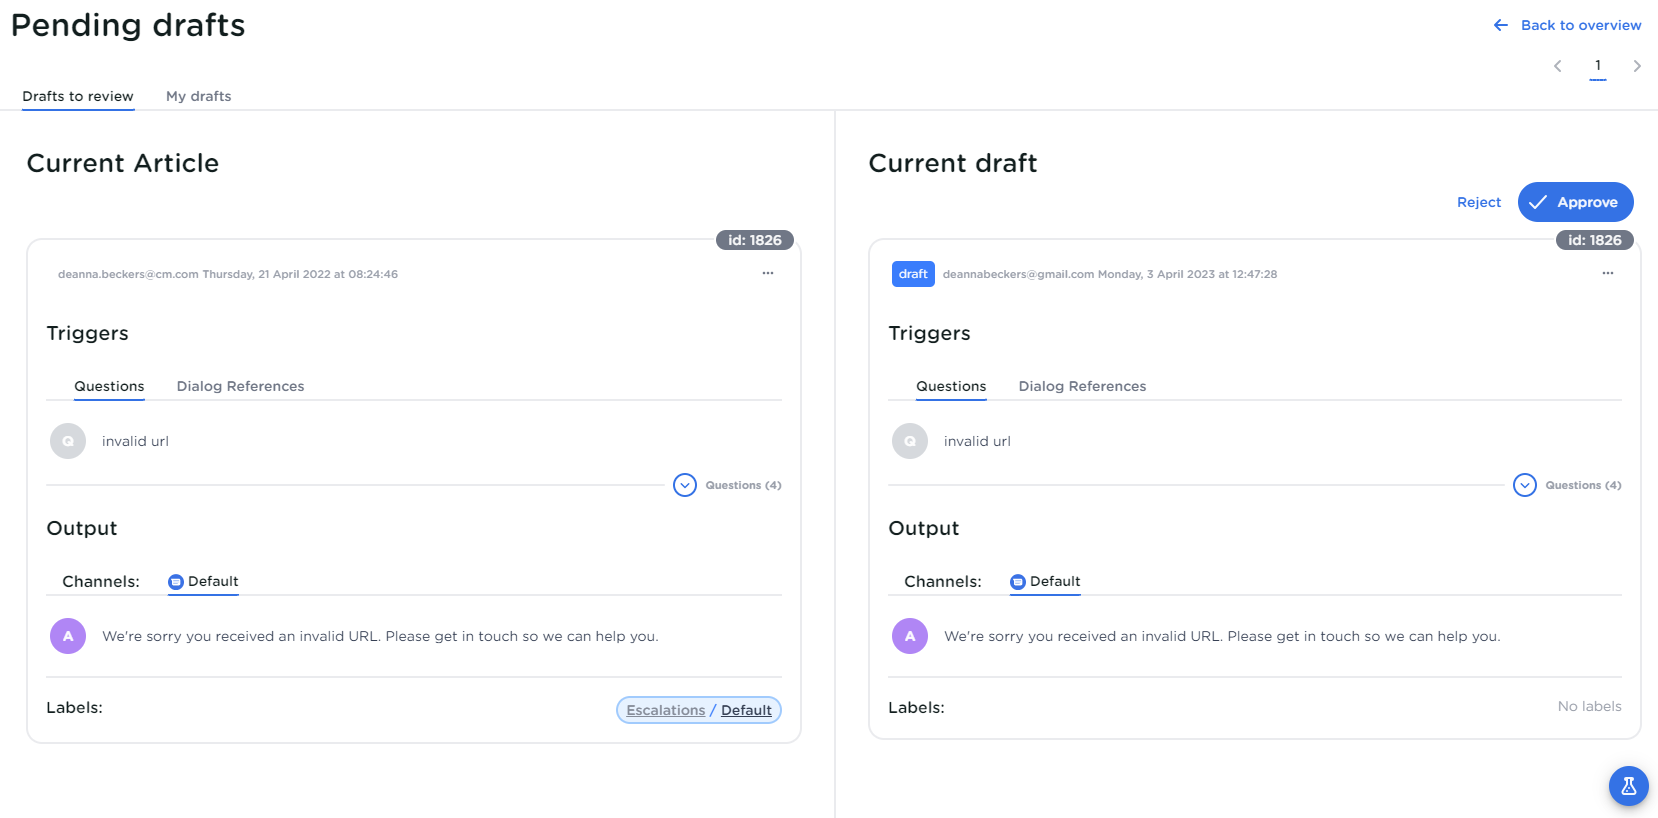Image resolution: width=1658 pixels, height=818 pixels.
Task: Click the flask icon floating button
Action: (x=1628, y=786)
